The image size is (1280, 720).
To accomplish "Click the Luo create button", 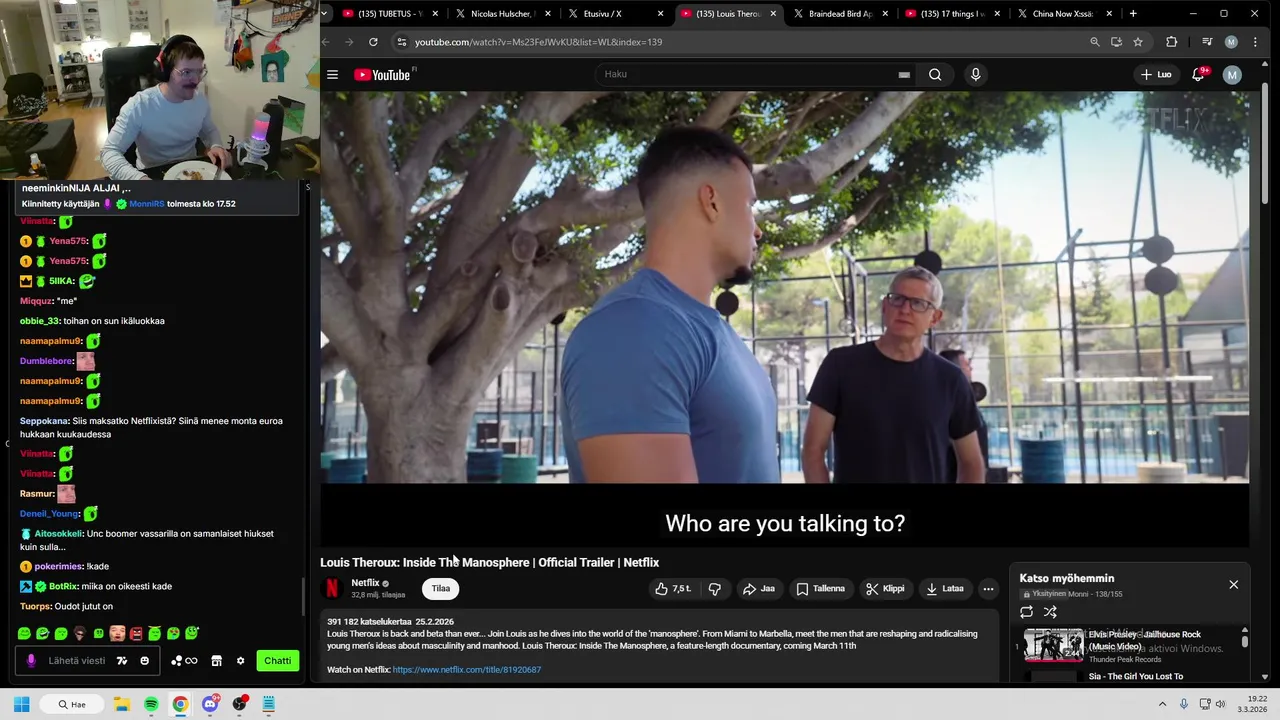I will (x=1156, y=74).
